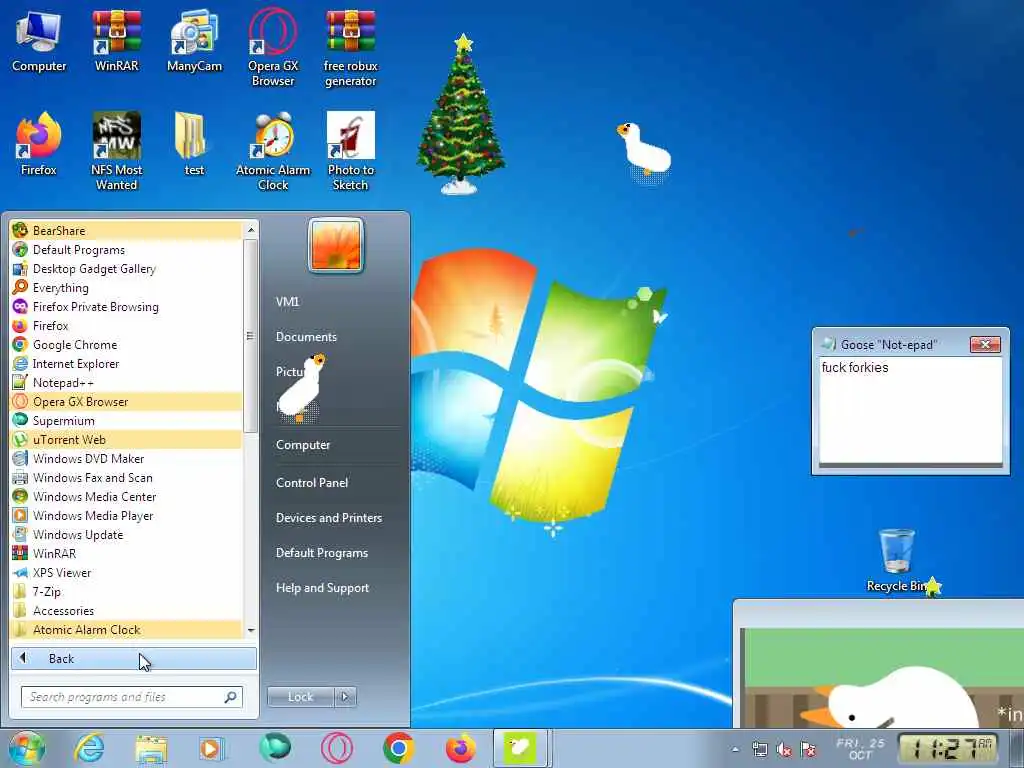Launch uTorrent Web from the programs list

click(x=126, y=440)
